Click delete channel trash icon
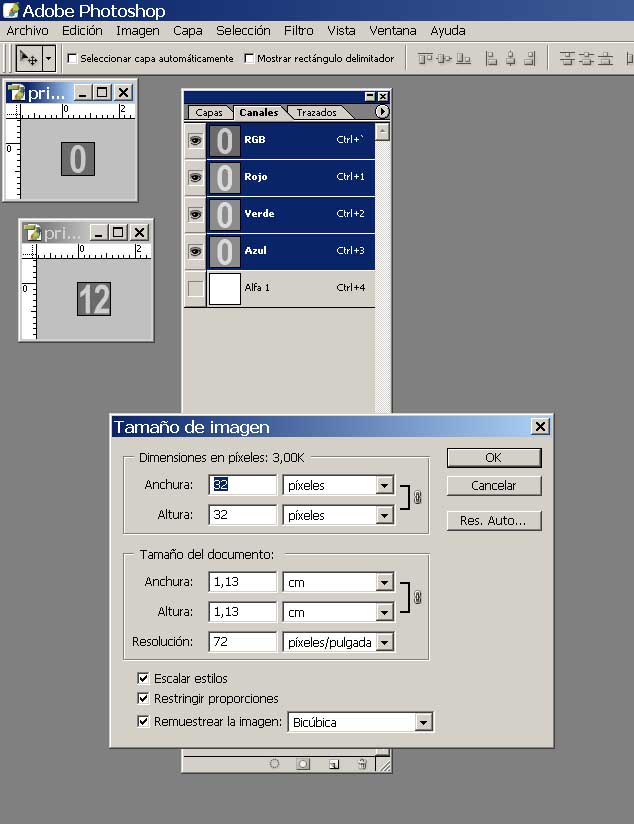634x824 pixels. pyautogui.click(x=362, y=763)
